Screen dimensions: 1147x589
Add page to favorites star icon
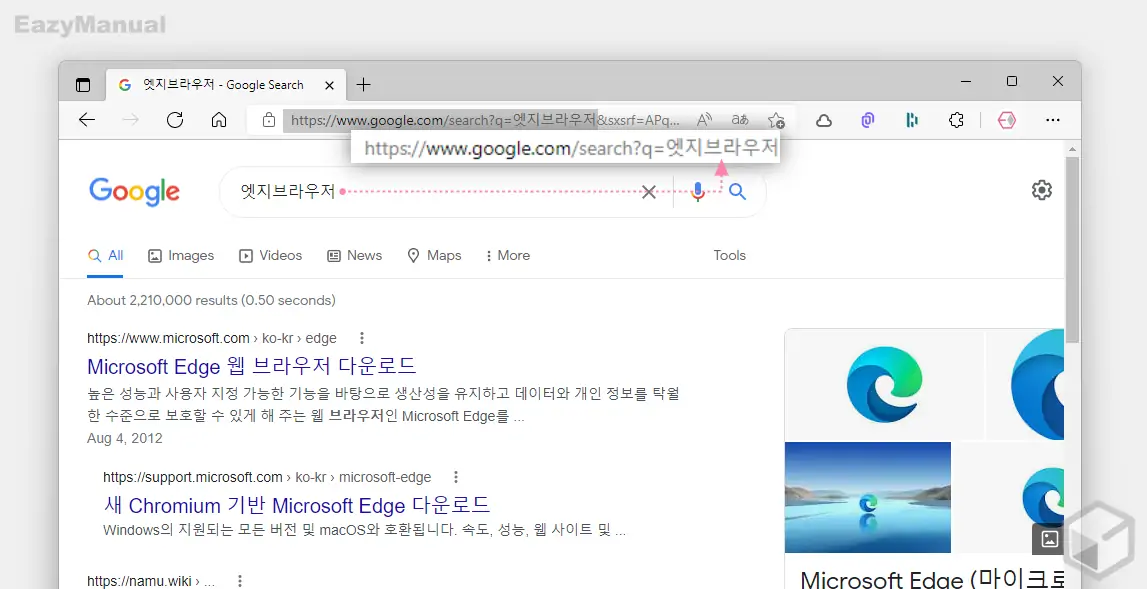coord(776,120)
